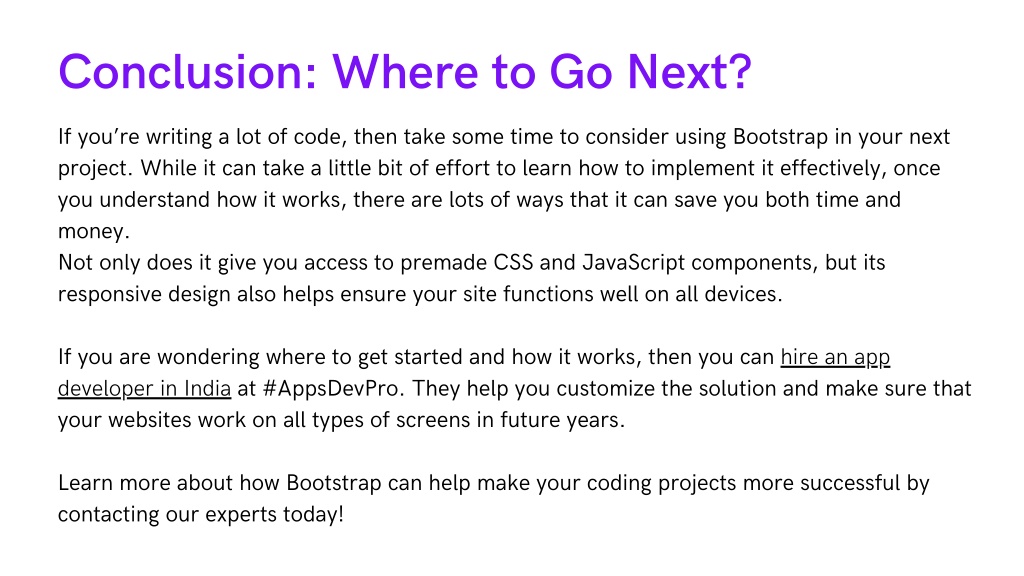Click "Bootstrap" in the final paragraph
The image size is (1024, 576).
(334, 483)
